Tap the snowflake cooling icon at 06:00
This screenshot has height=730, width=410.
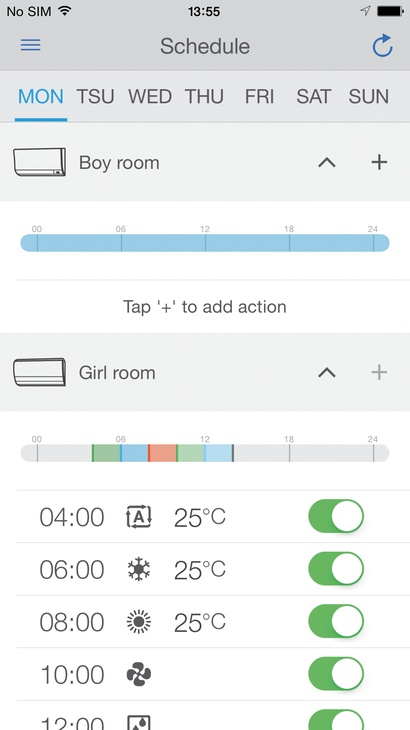(x=139, y=569)
